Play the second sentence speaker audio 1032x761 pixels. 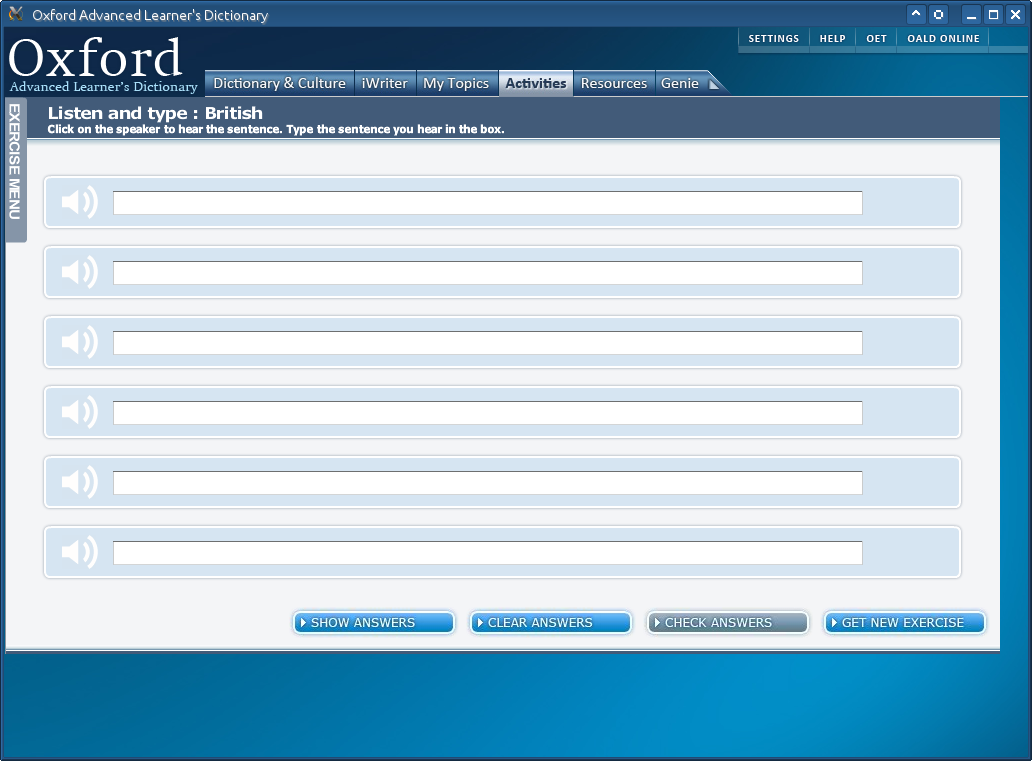pyautogui.click(x=80, y=272)
